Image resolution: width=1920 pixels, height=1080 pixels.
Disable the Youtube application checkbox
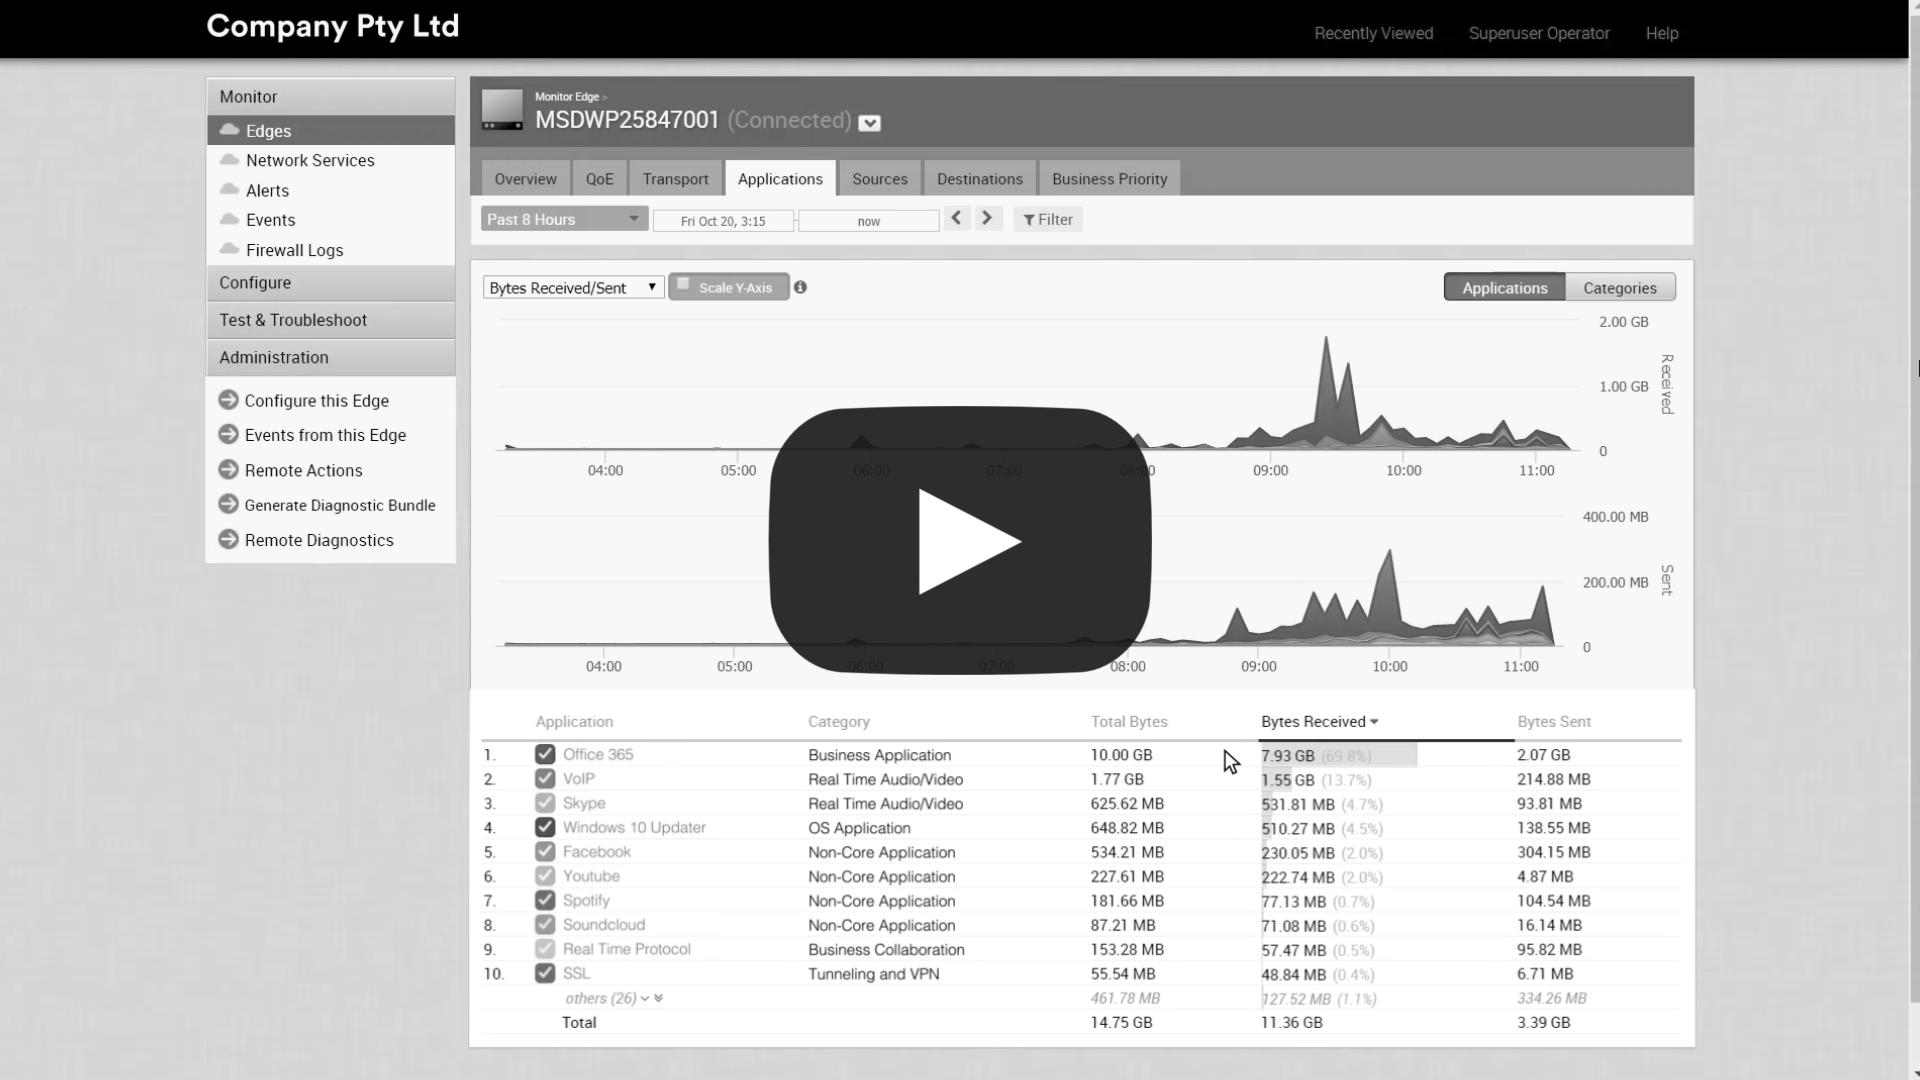[545, 875]
